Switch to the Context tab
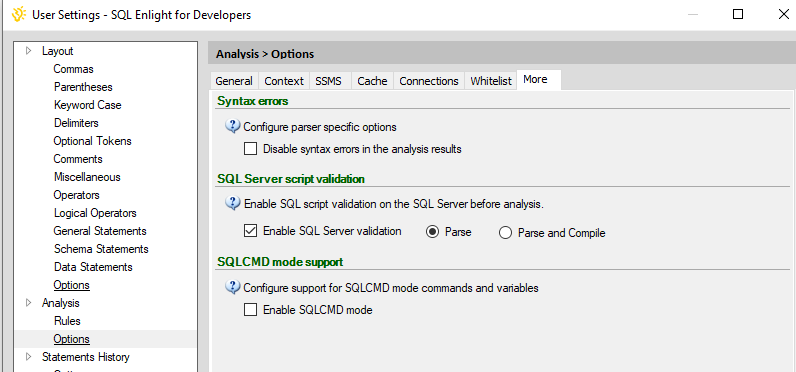Viewport: 796px width, 372px height. point(284,81)
